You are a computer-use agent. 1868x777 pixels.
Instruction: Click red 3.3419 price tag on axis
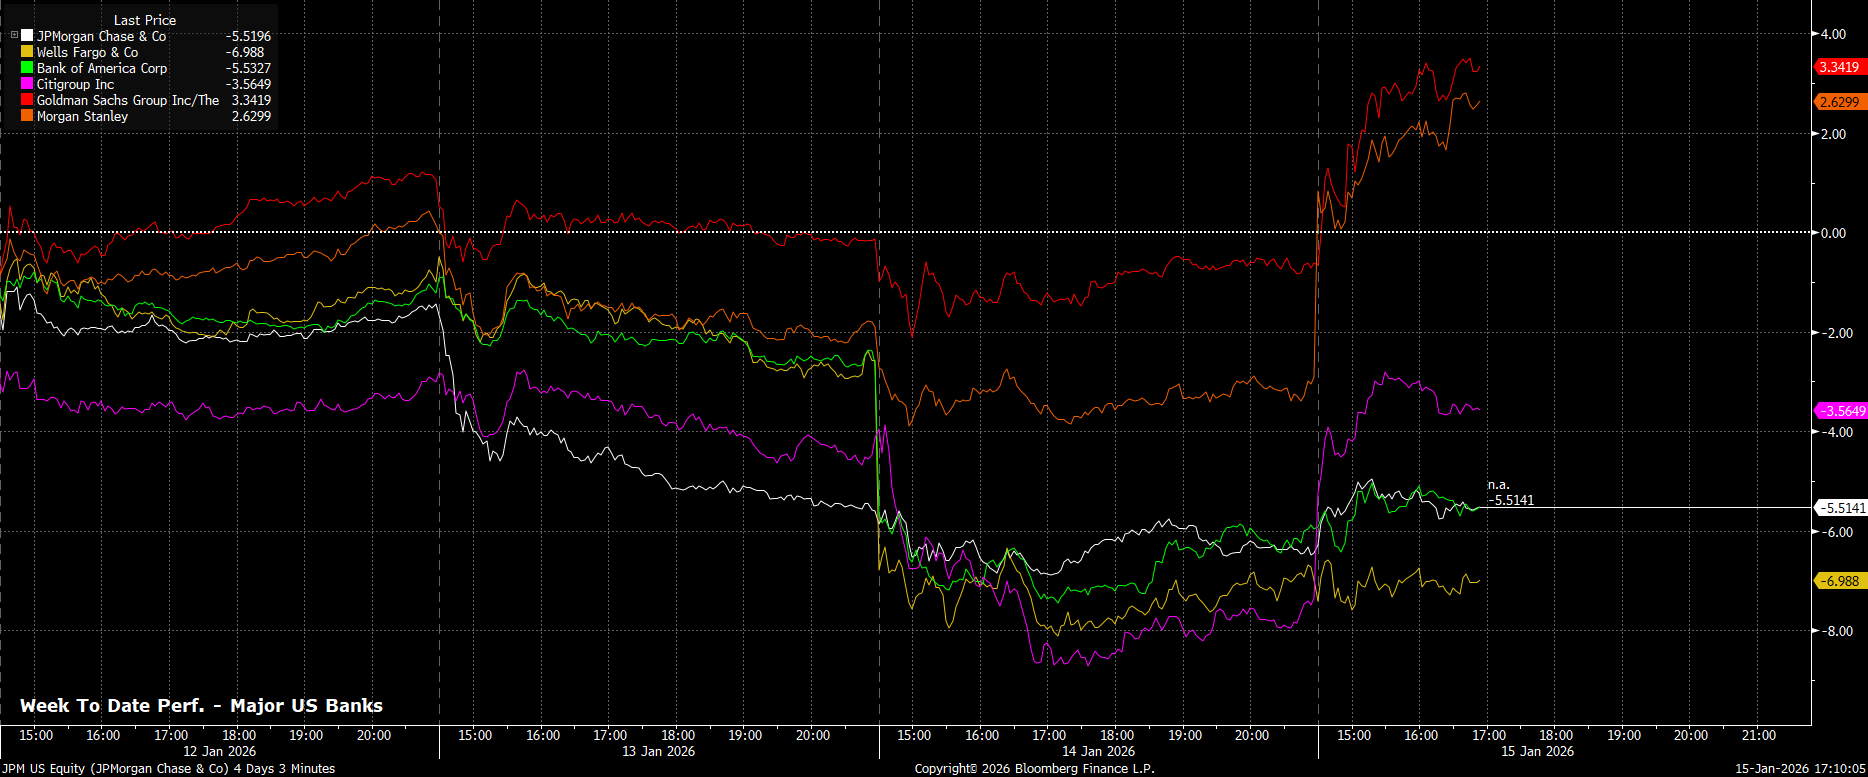(1838, 67)
